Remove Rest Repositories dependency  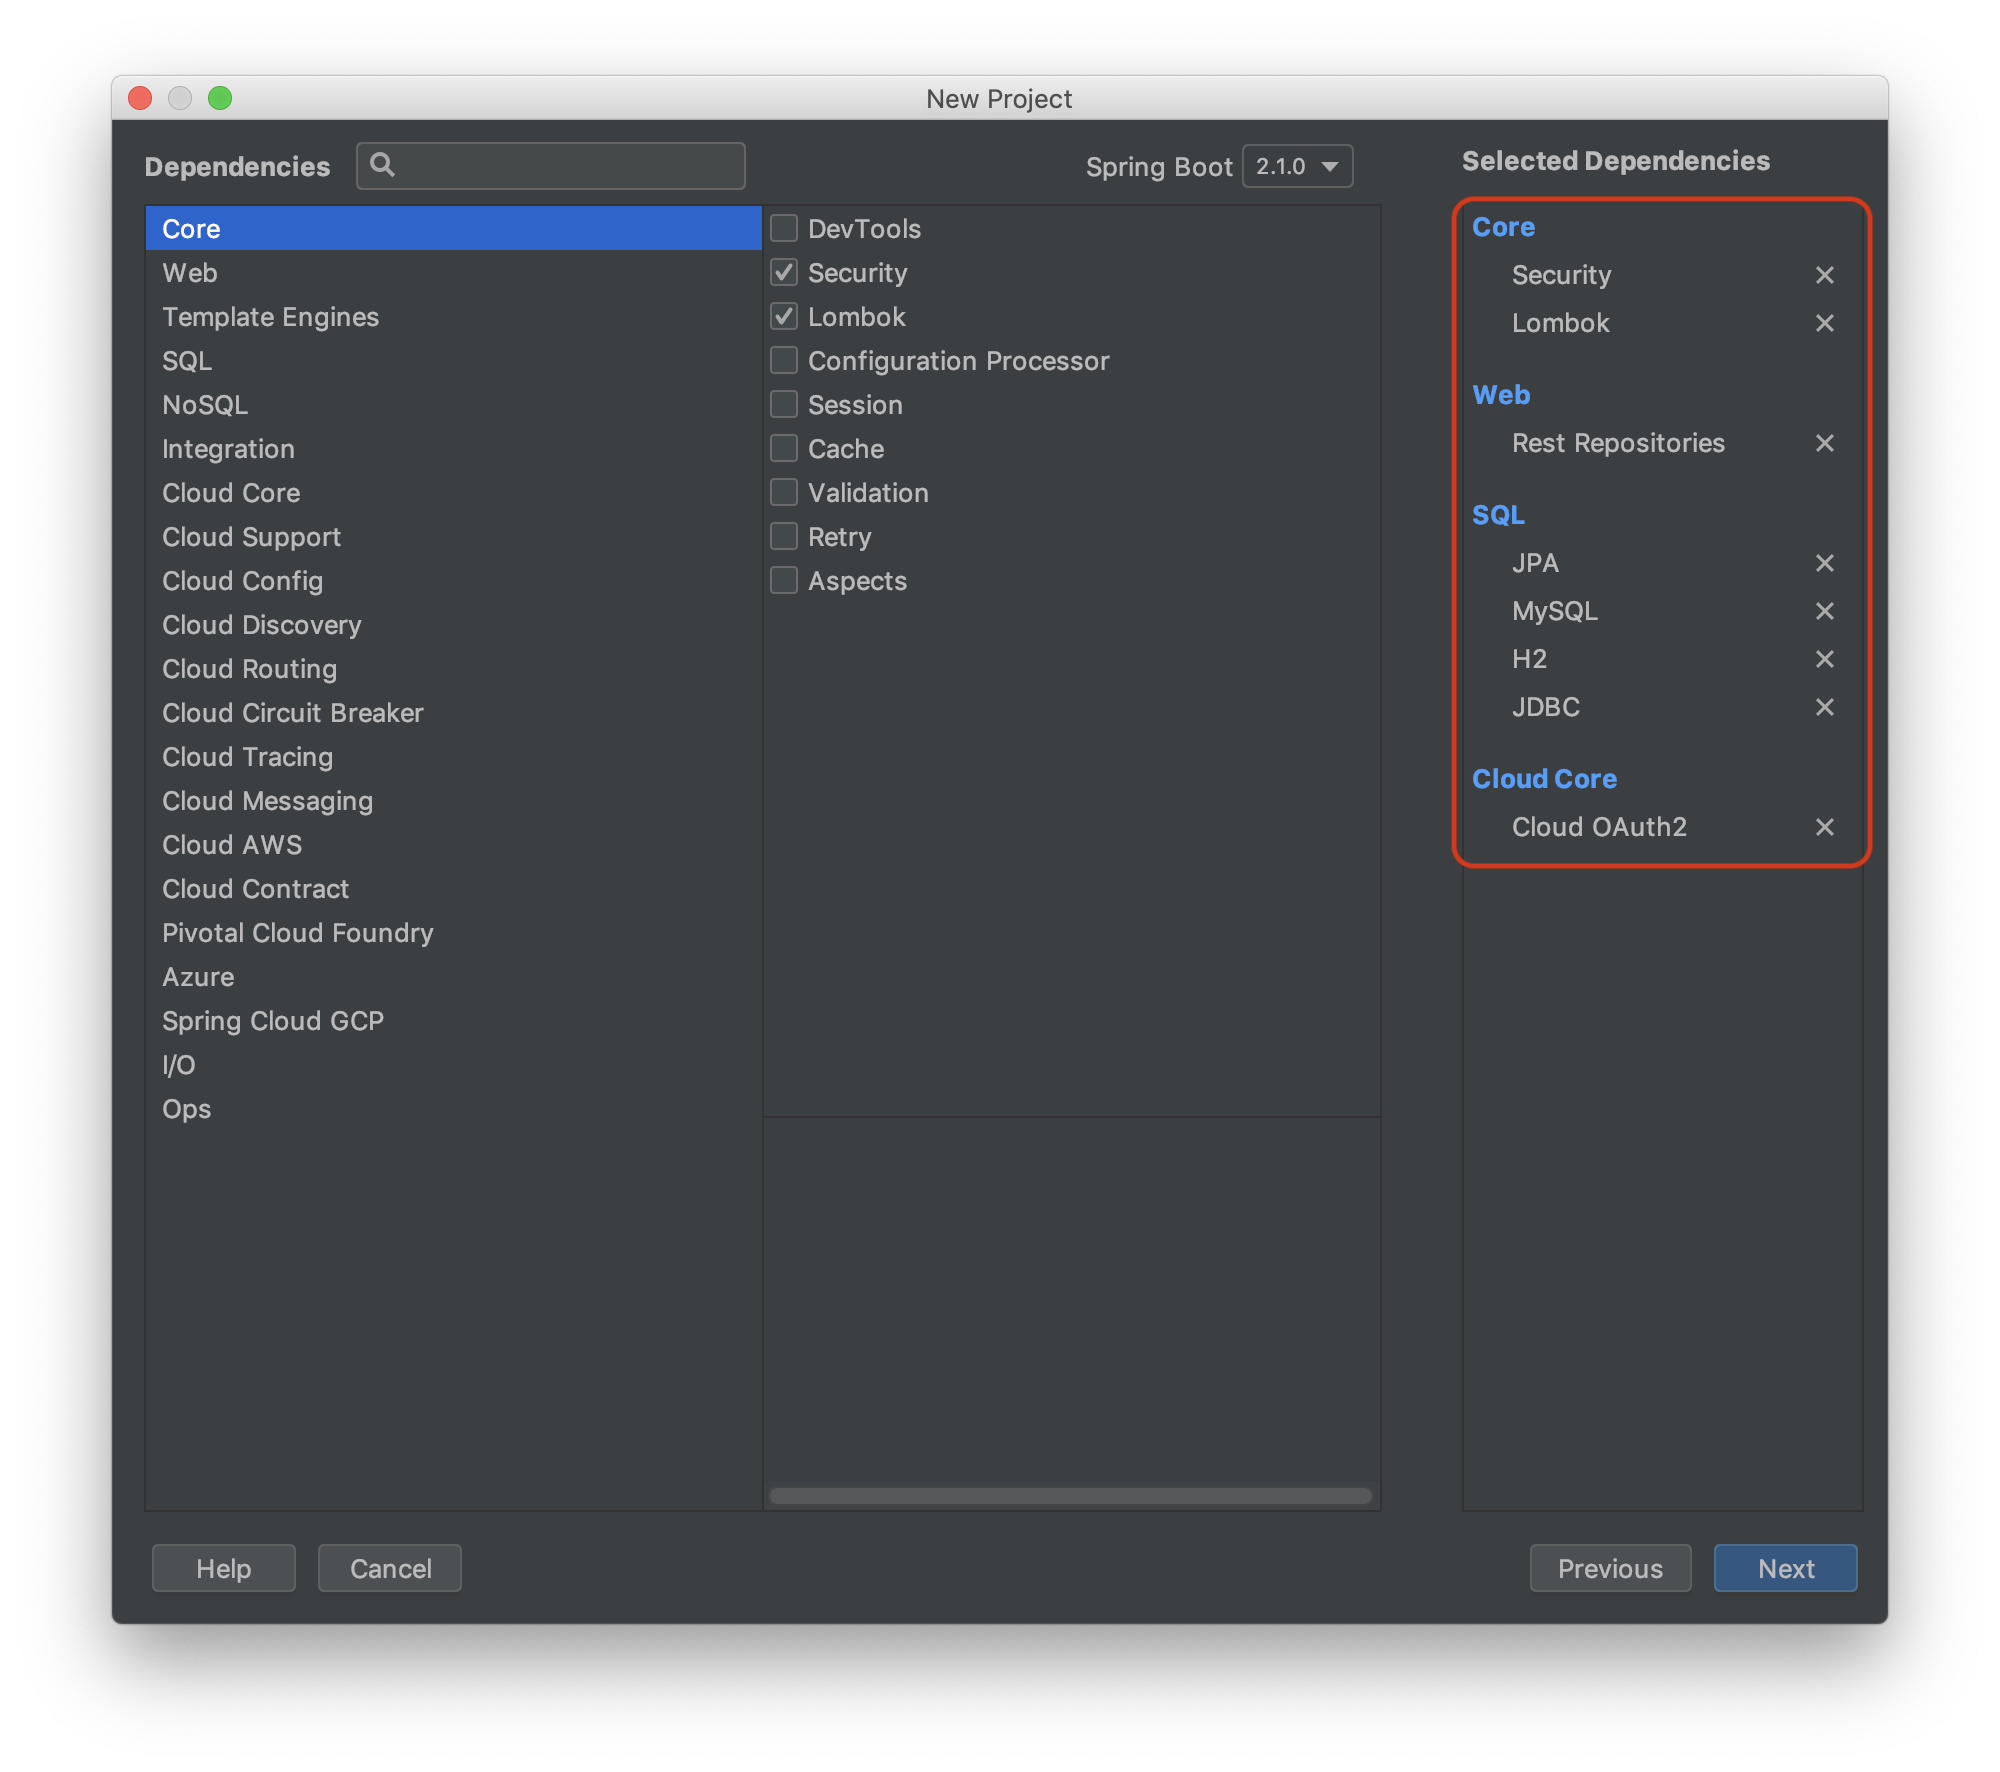coord(1824,443)
